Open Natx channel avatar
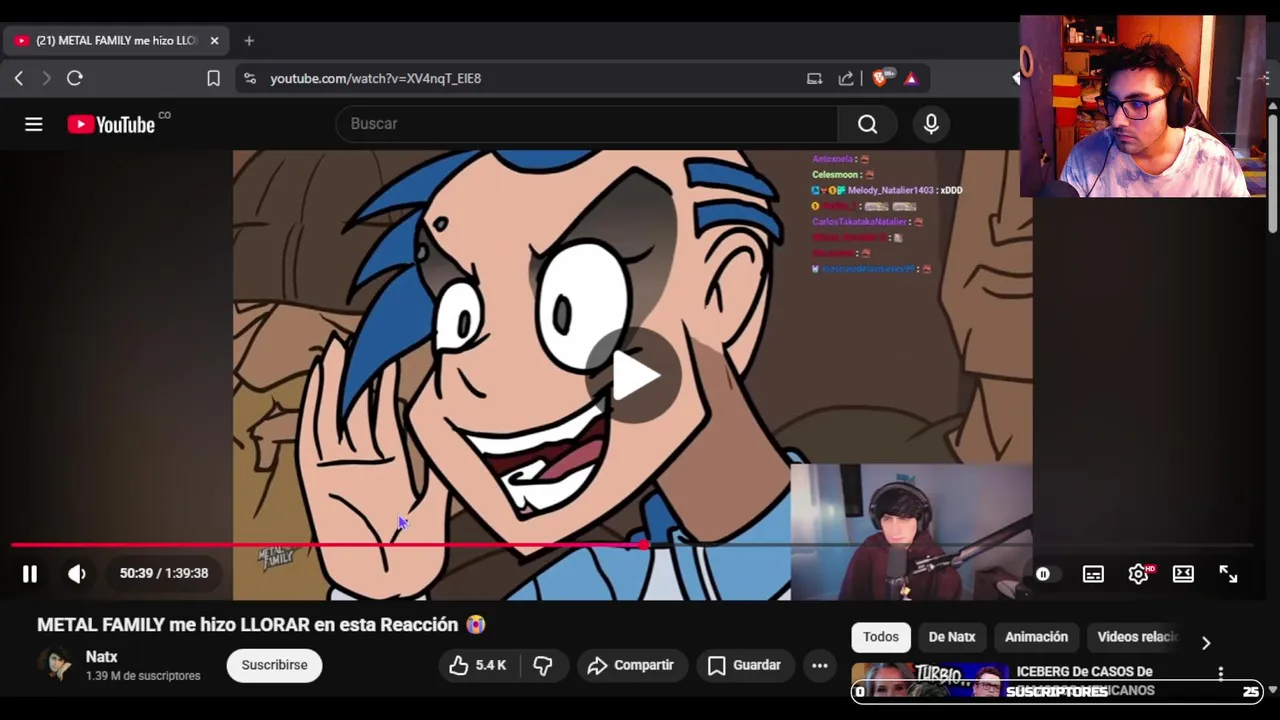The width and height of the screenshot is (1280, 720). [x=56, y=665]
